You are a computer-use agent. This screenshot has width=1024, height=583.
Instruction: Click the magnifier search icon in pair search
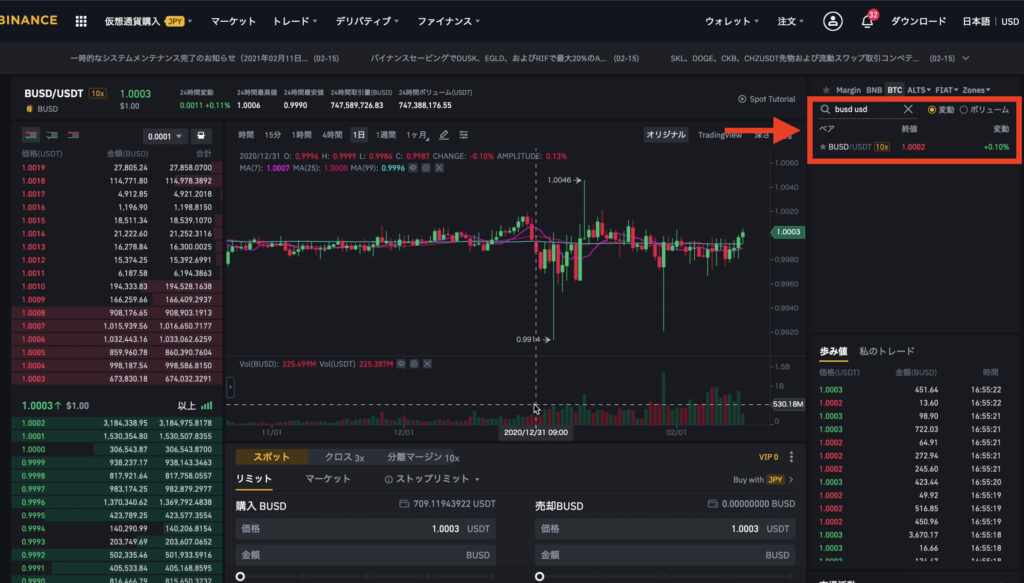(x=825, y=109)
